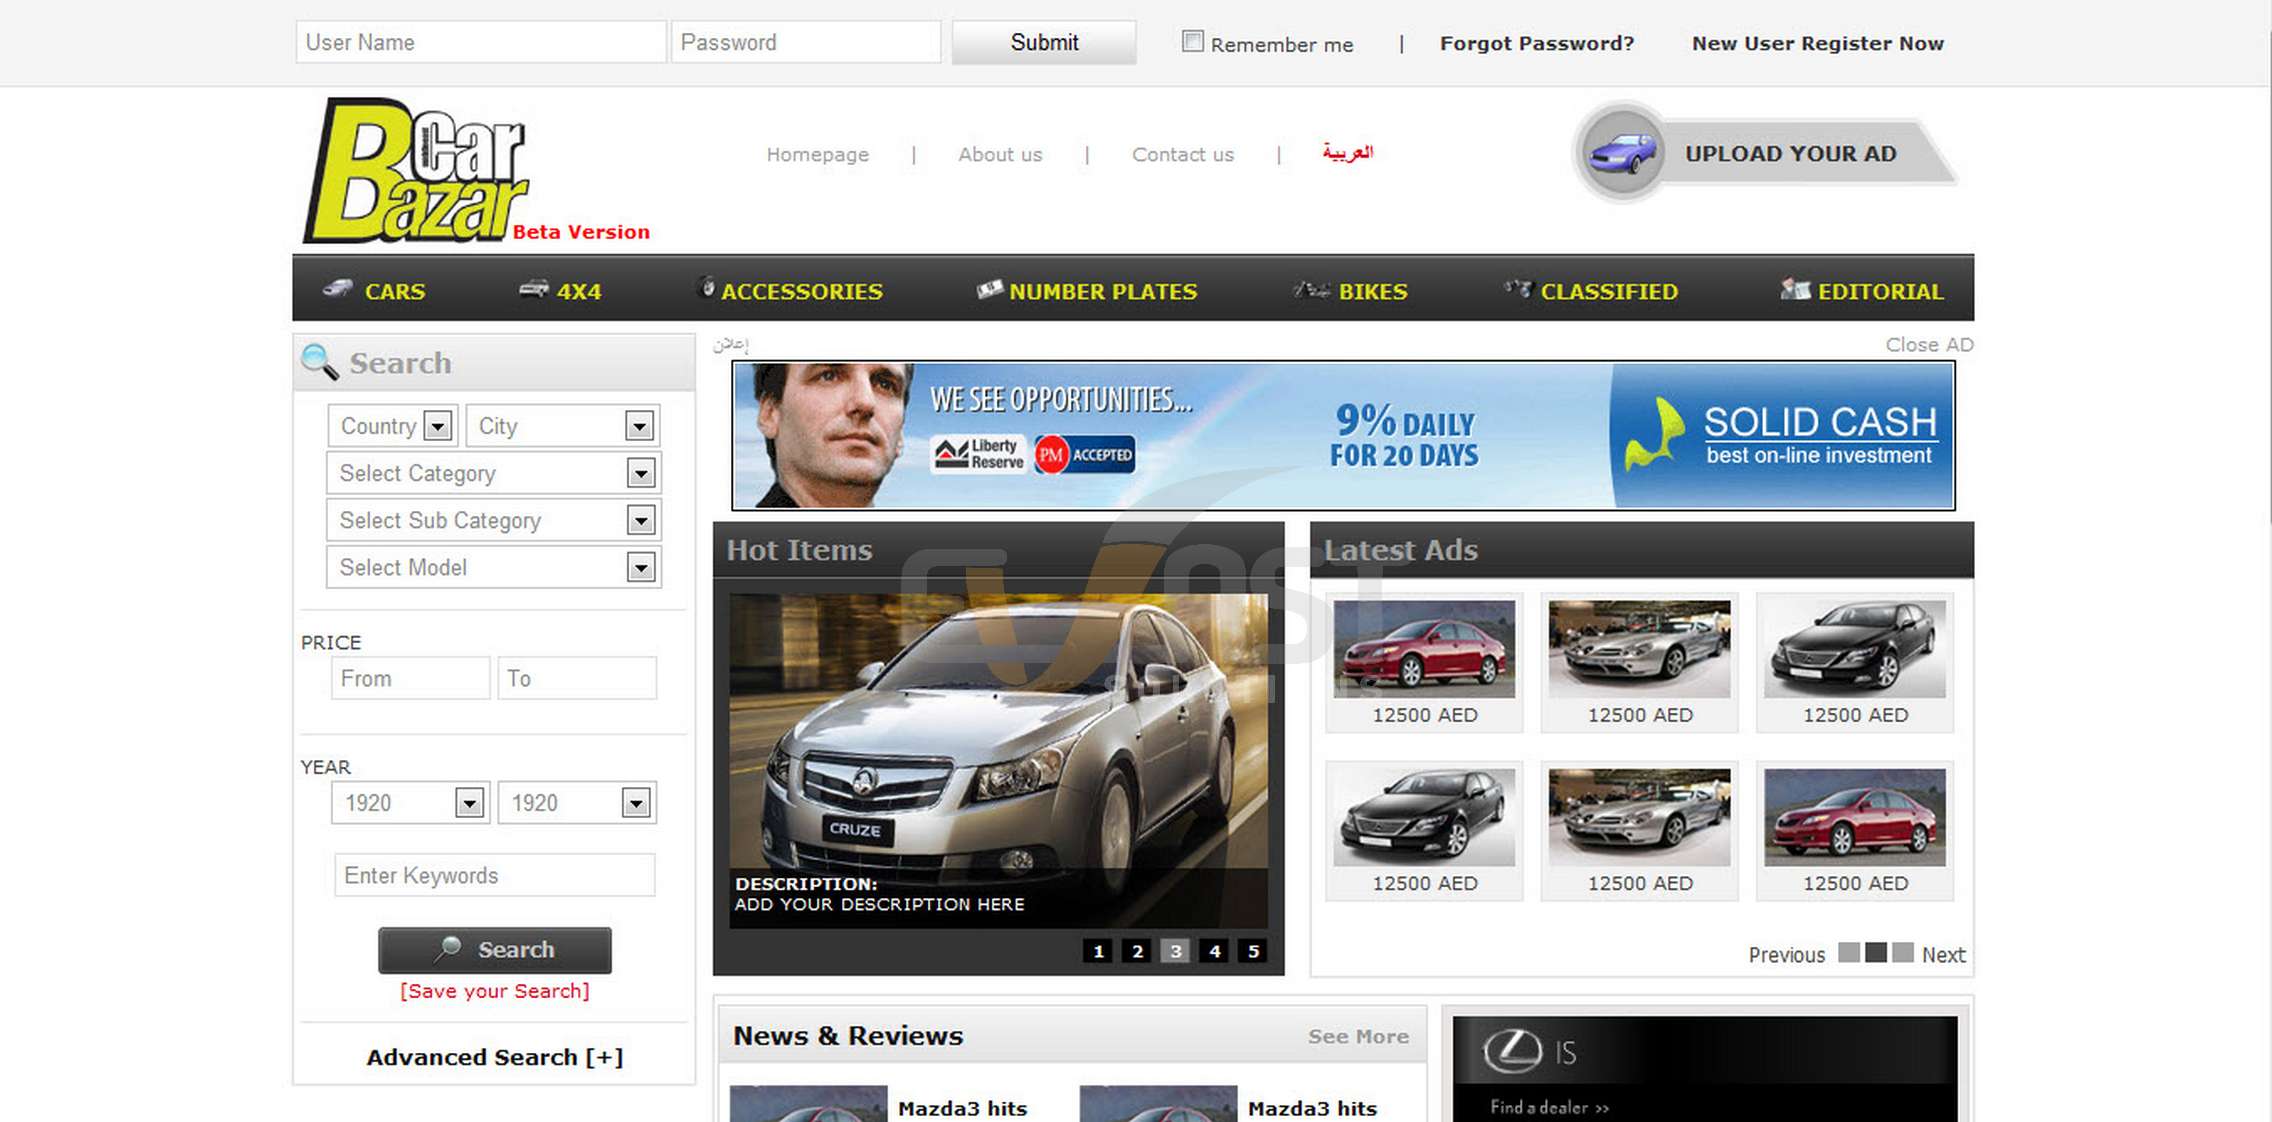
Task: Click the Car Bazar logo
Action: [x=417, y=170]
